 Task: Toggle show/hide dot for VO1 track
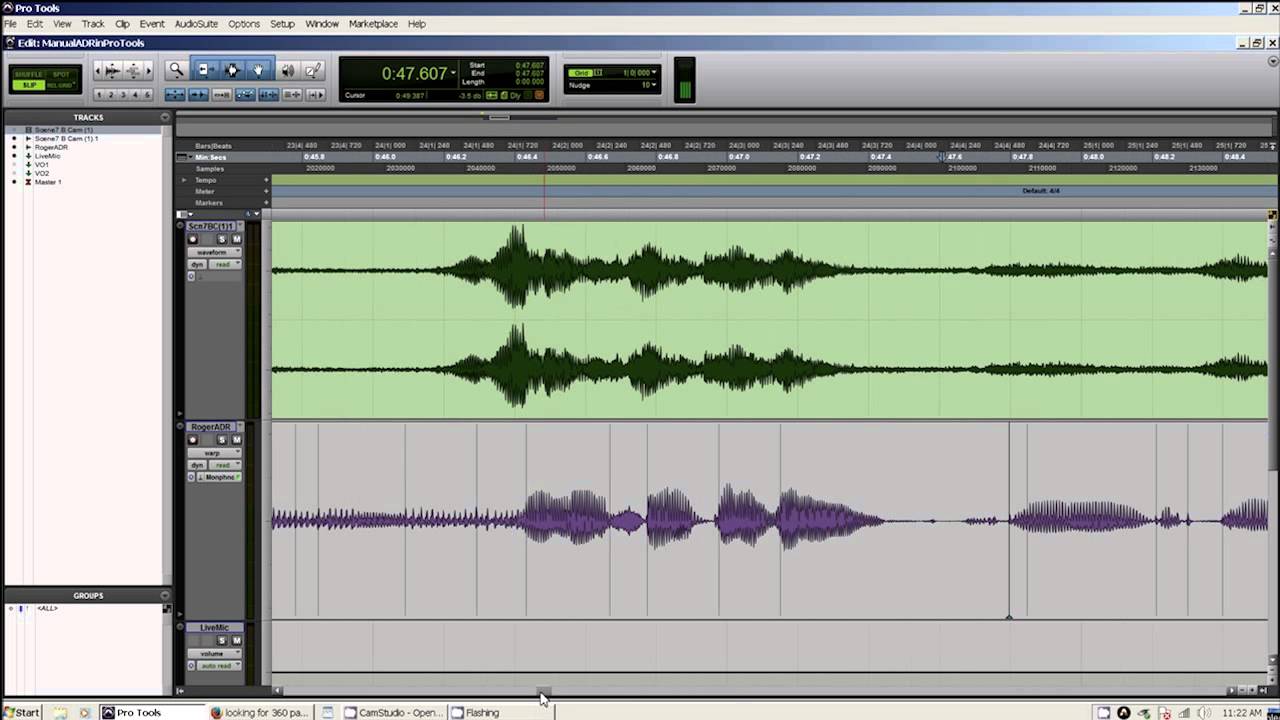[14, 164]
